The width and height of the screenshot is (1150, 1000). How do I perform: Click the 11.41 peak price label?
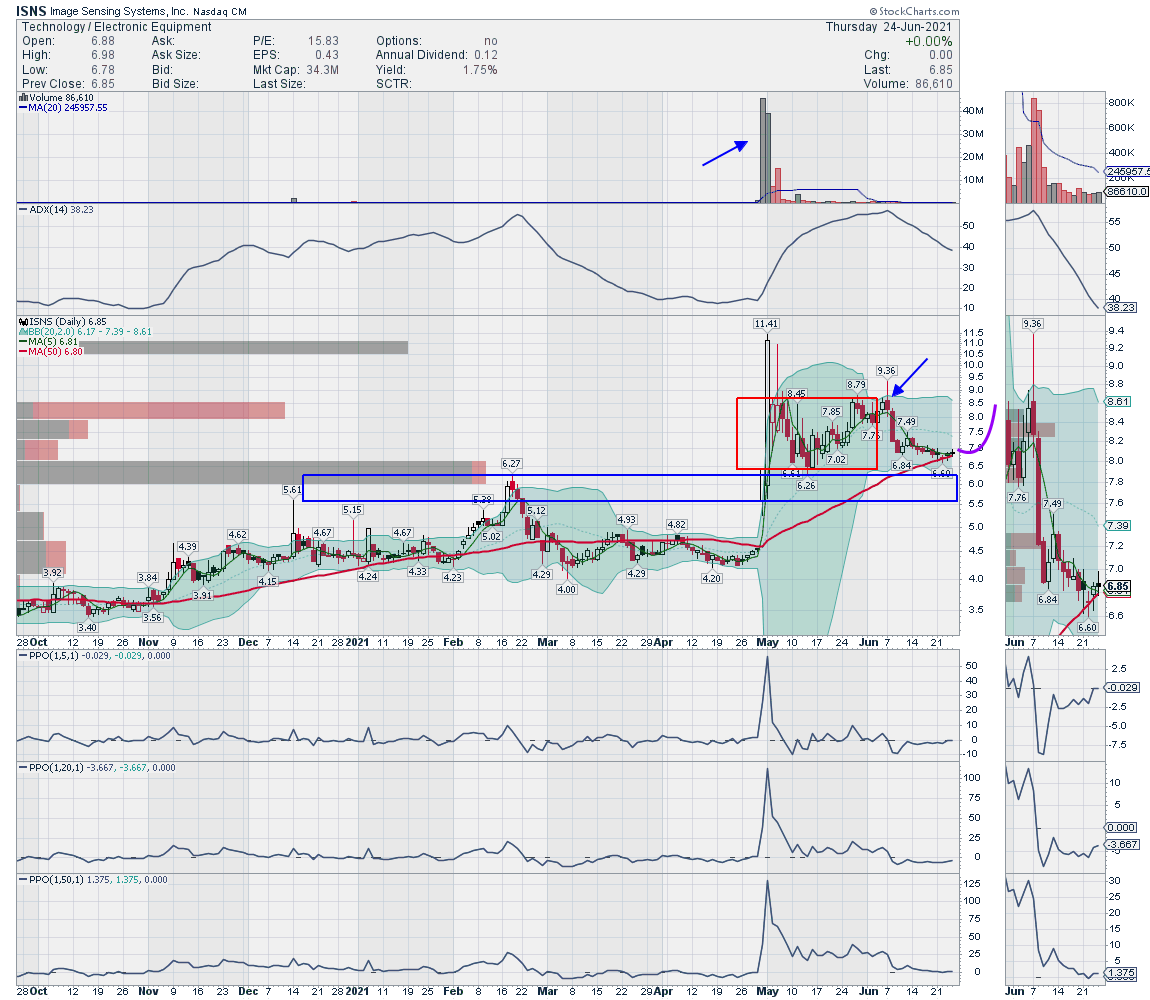pyautogui.click(x=766, y=324)
